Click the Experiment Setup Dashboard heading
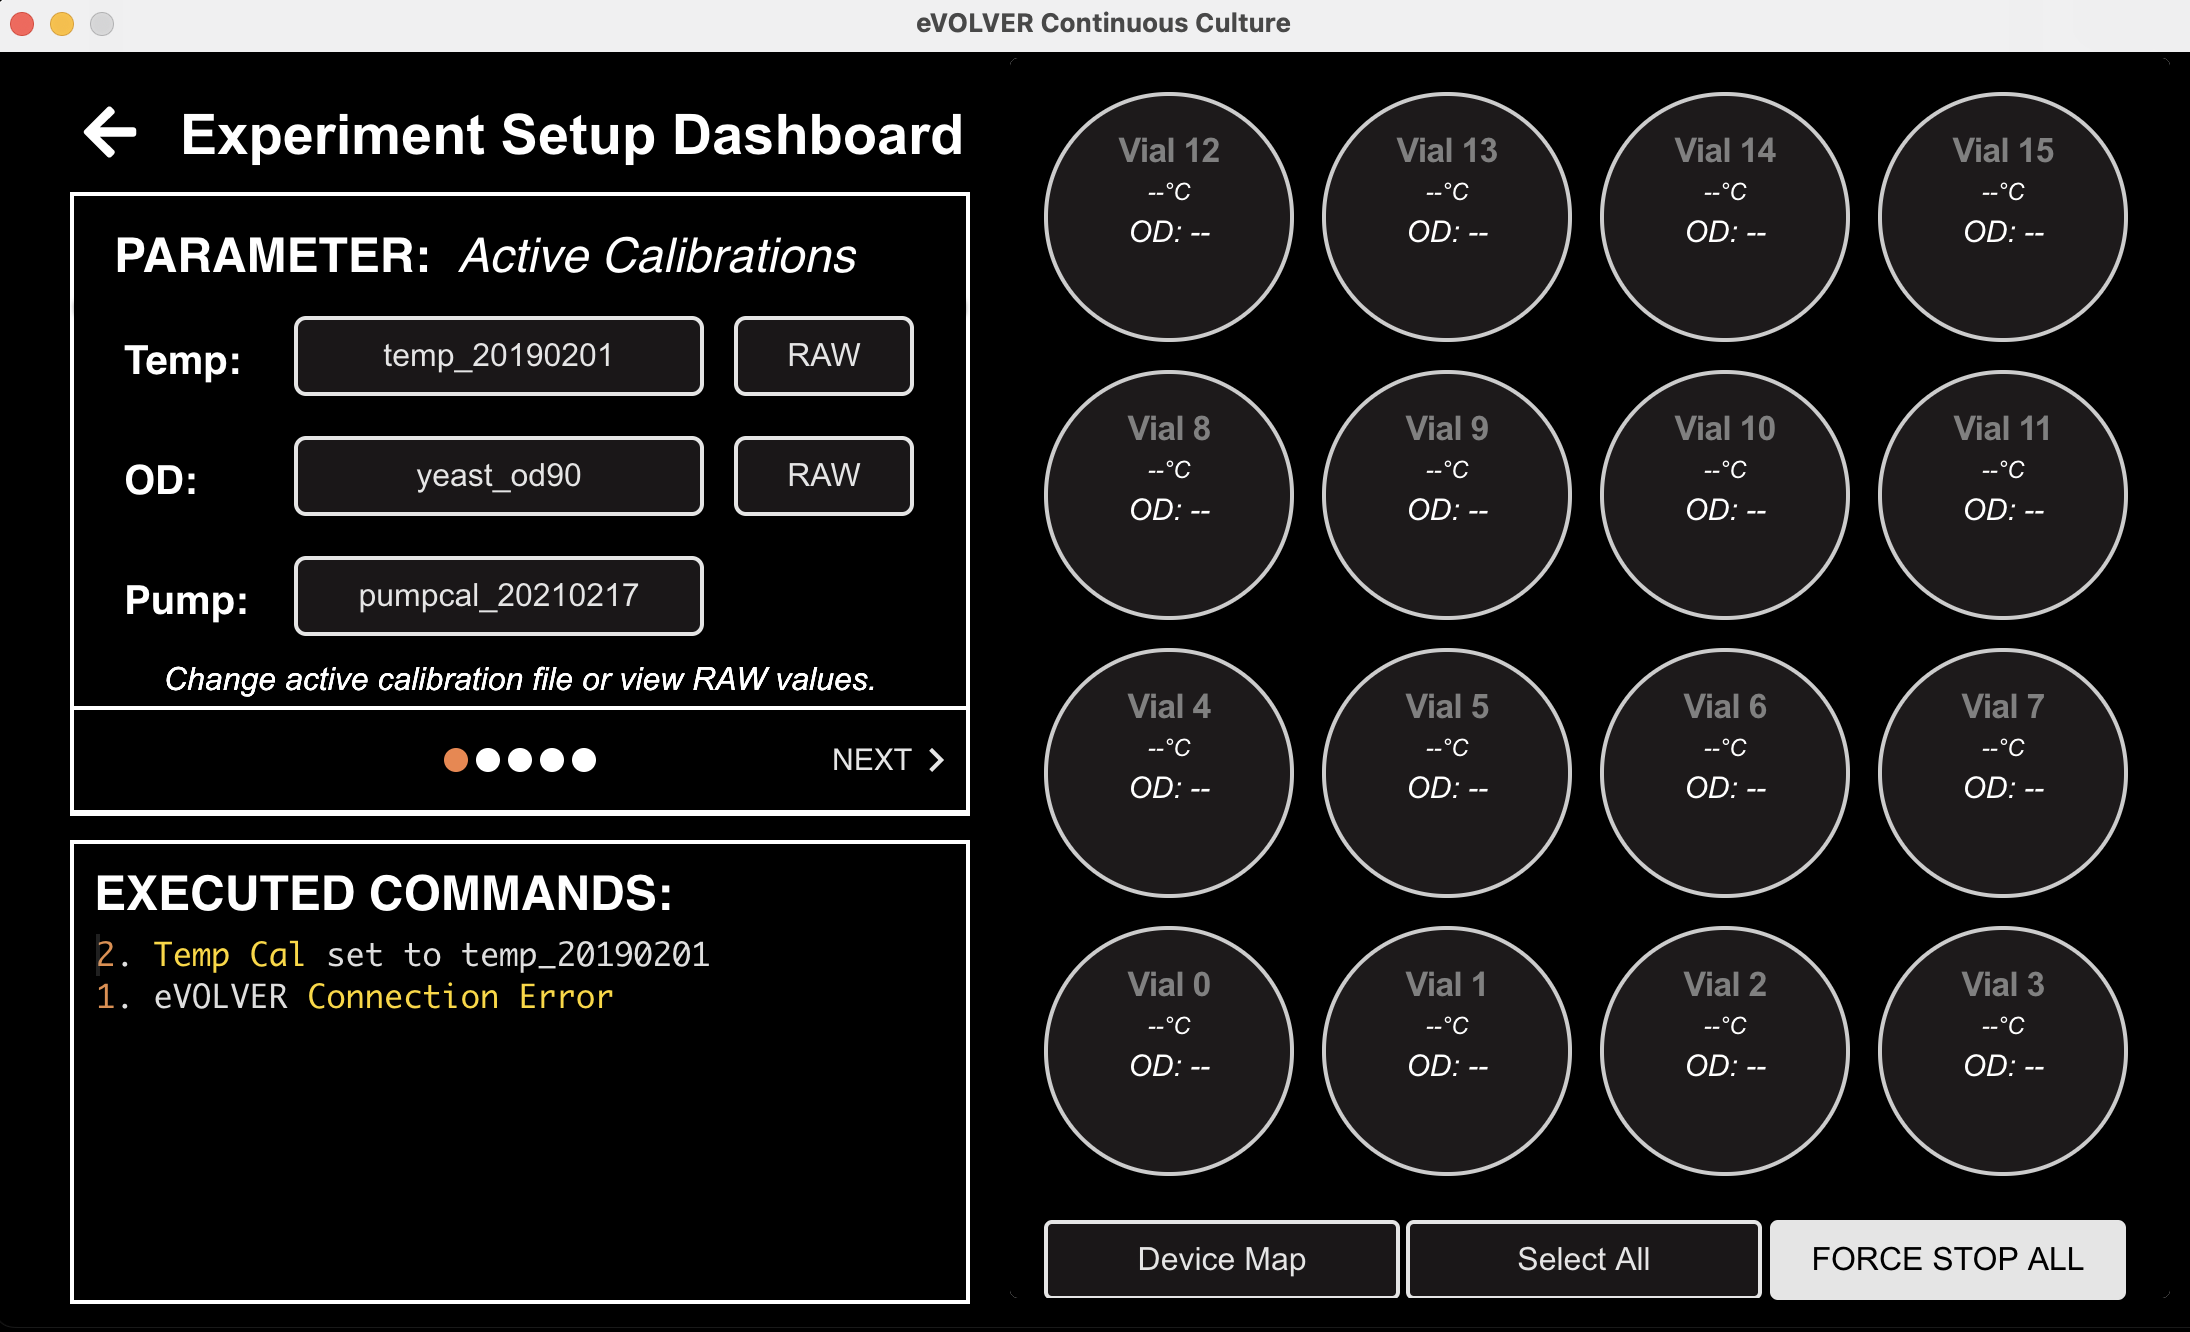This screenshot has width=2190, height=1332. [572, 135]
